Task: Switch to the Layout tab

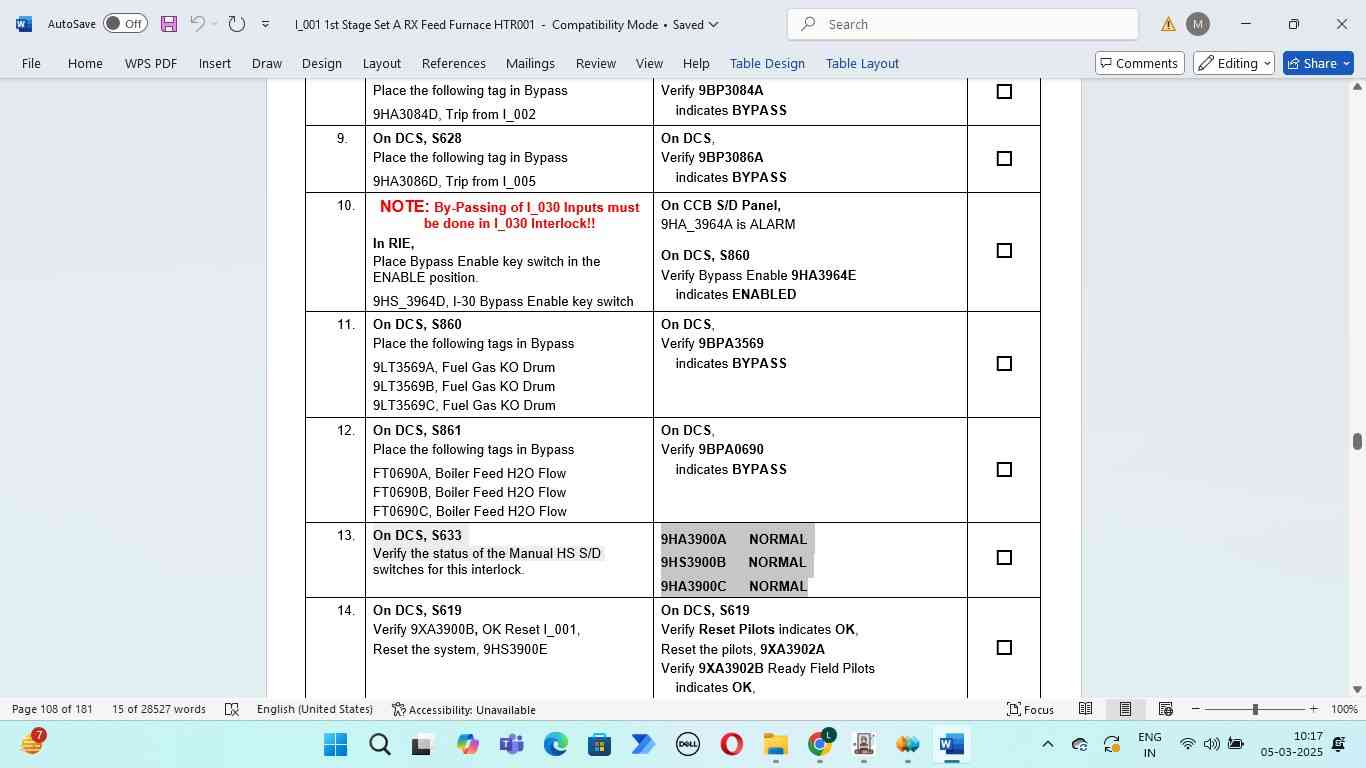Action: pos(382,63)
